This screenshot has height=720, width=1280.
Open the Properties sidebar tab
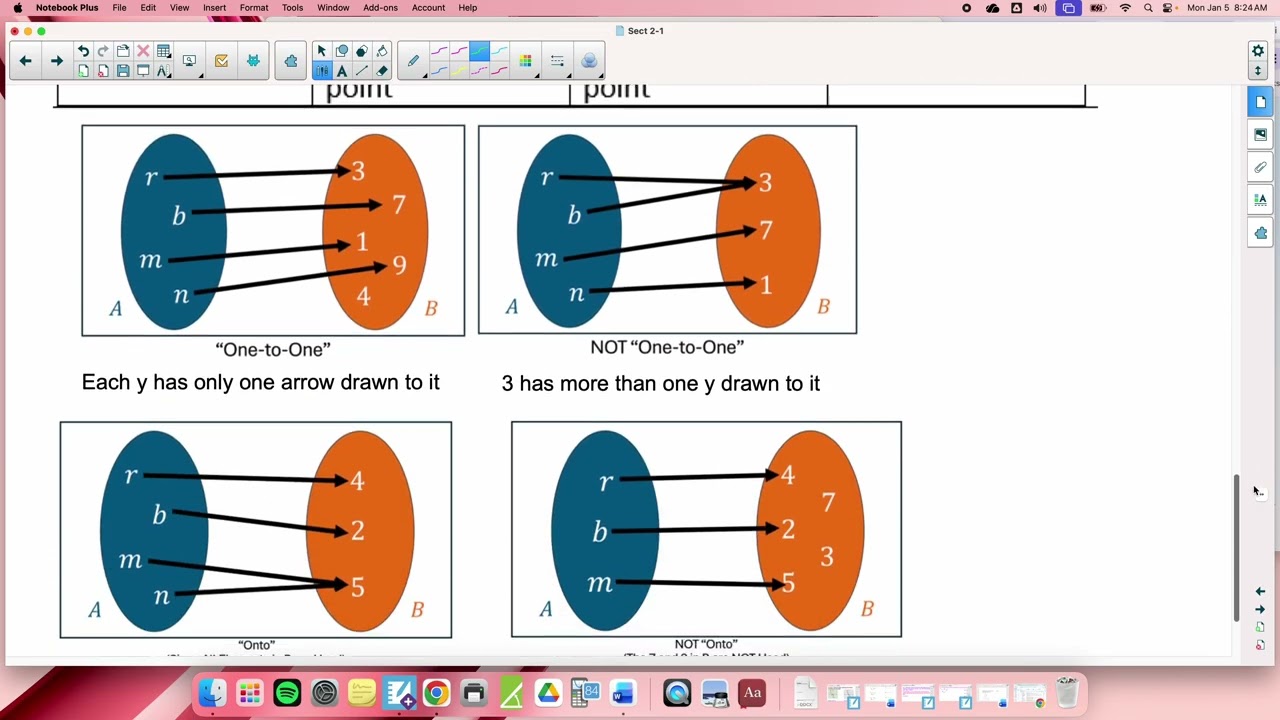click(1260, 200)
